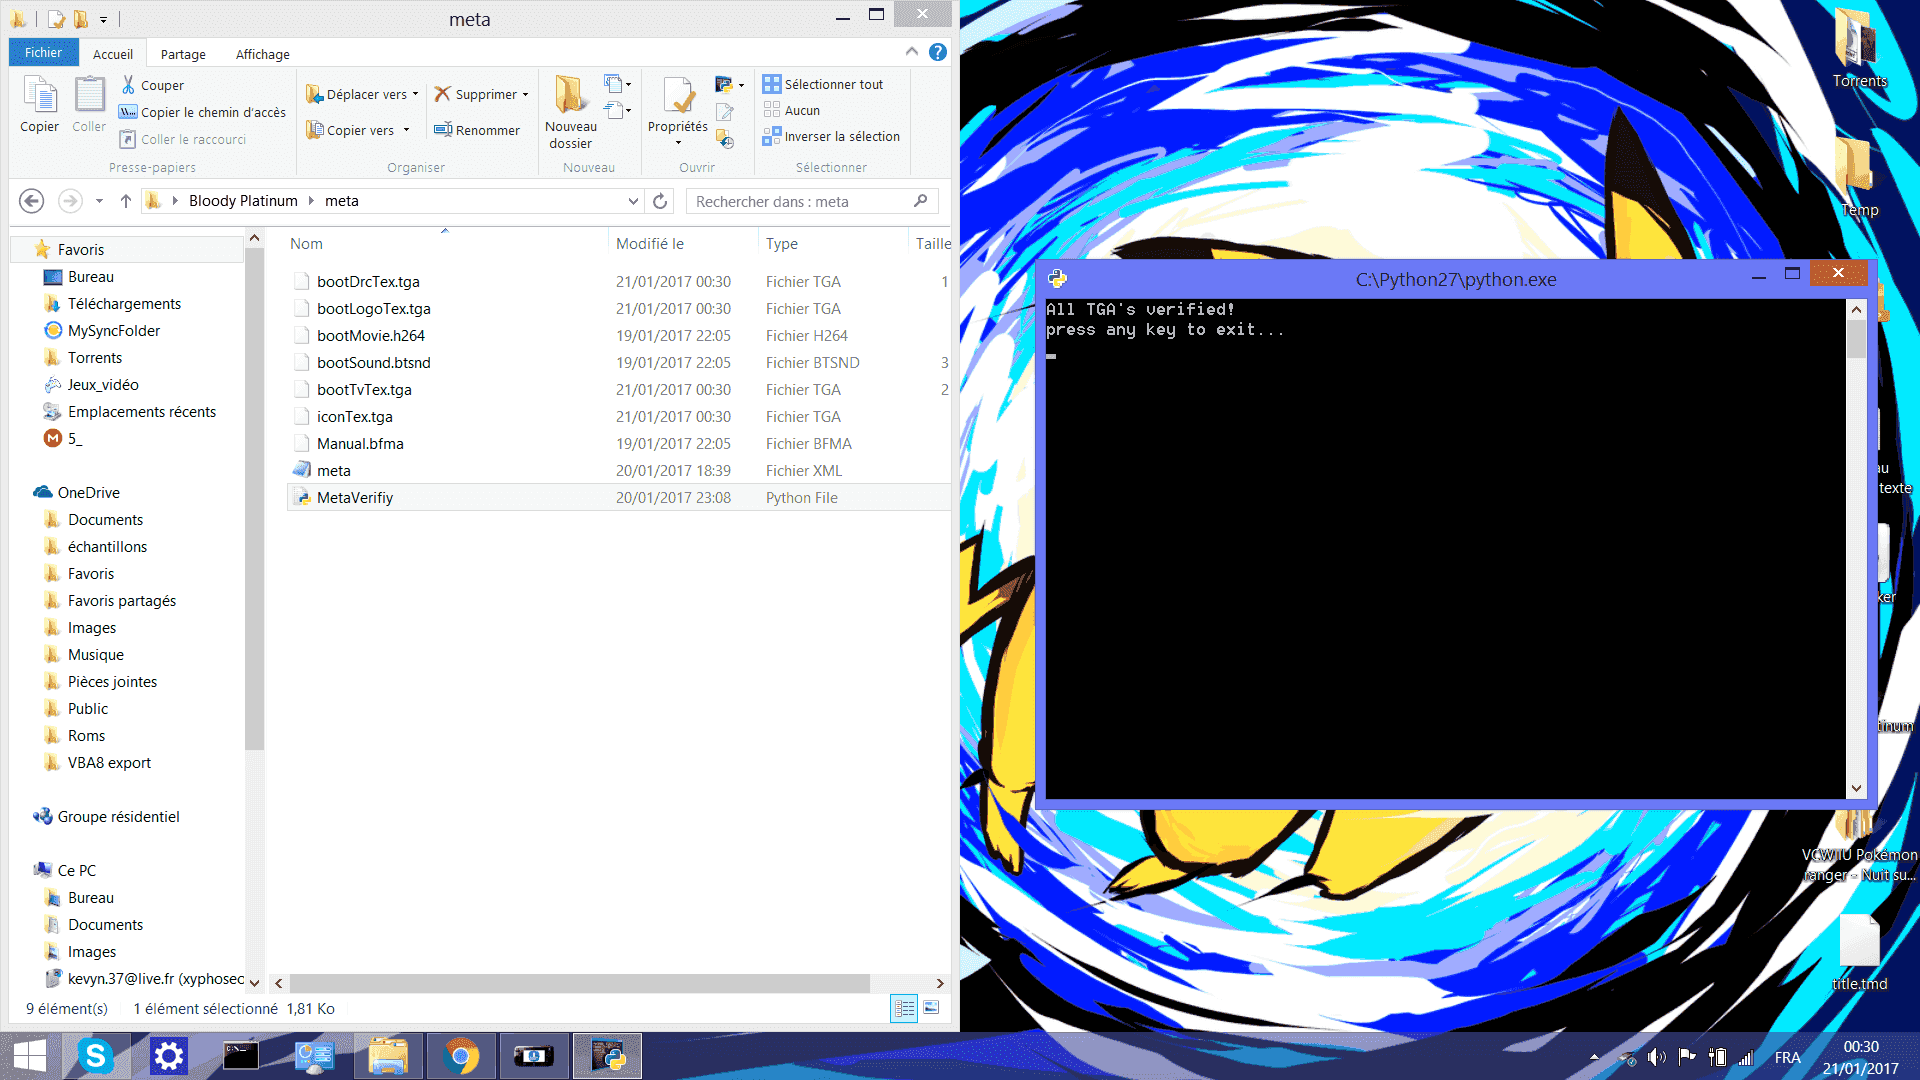
Task: Open File Explorer taskbar icon
Action: tap(388, 1056)
